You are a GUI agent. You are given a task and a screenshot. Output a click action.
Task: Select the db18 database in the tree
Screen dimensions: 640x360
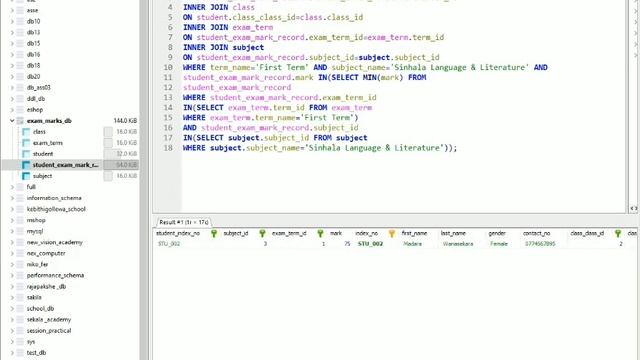coord(33,65)
